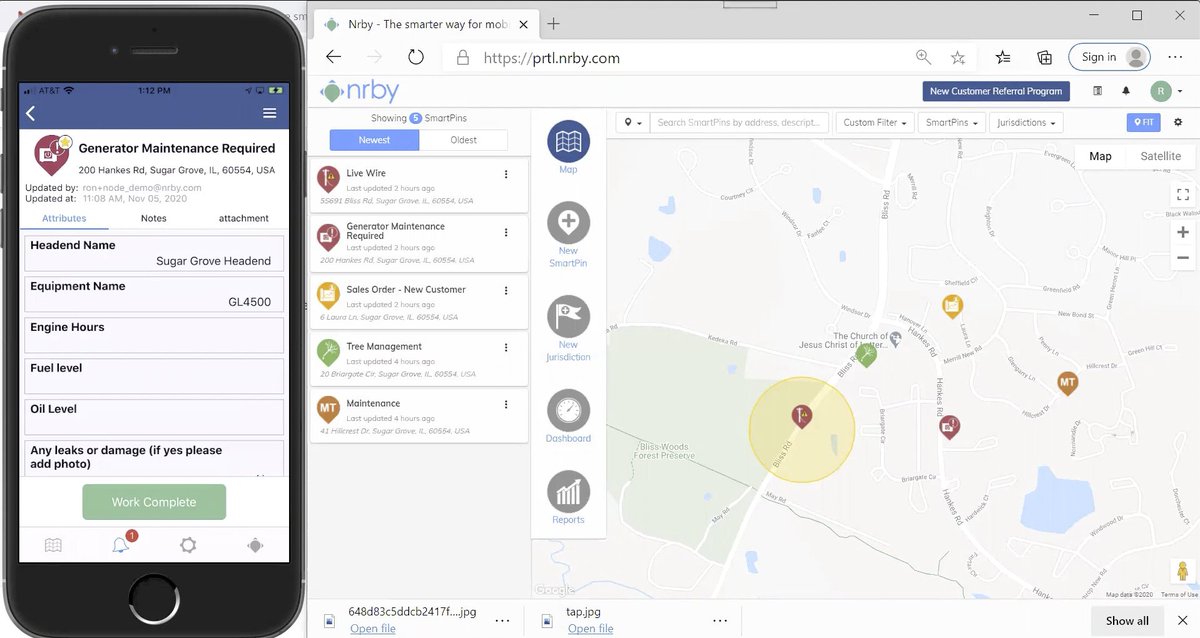Viewport: 1200px width, 638px height.
Task: Select the Street View pegman
Action: 1182,571
